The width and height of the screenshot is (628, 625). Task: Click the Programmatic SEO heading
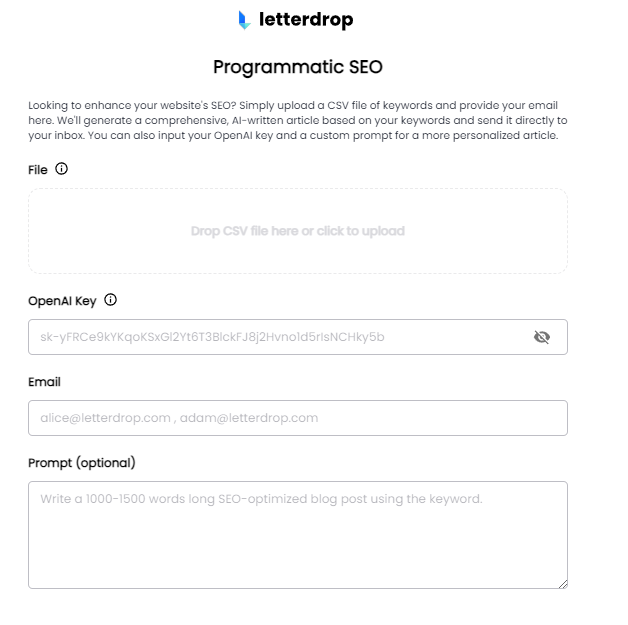pos(298,67)
